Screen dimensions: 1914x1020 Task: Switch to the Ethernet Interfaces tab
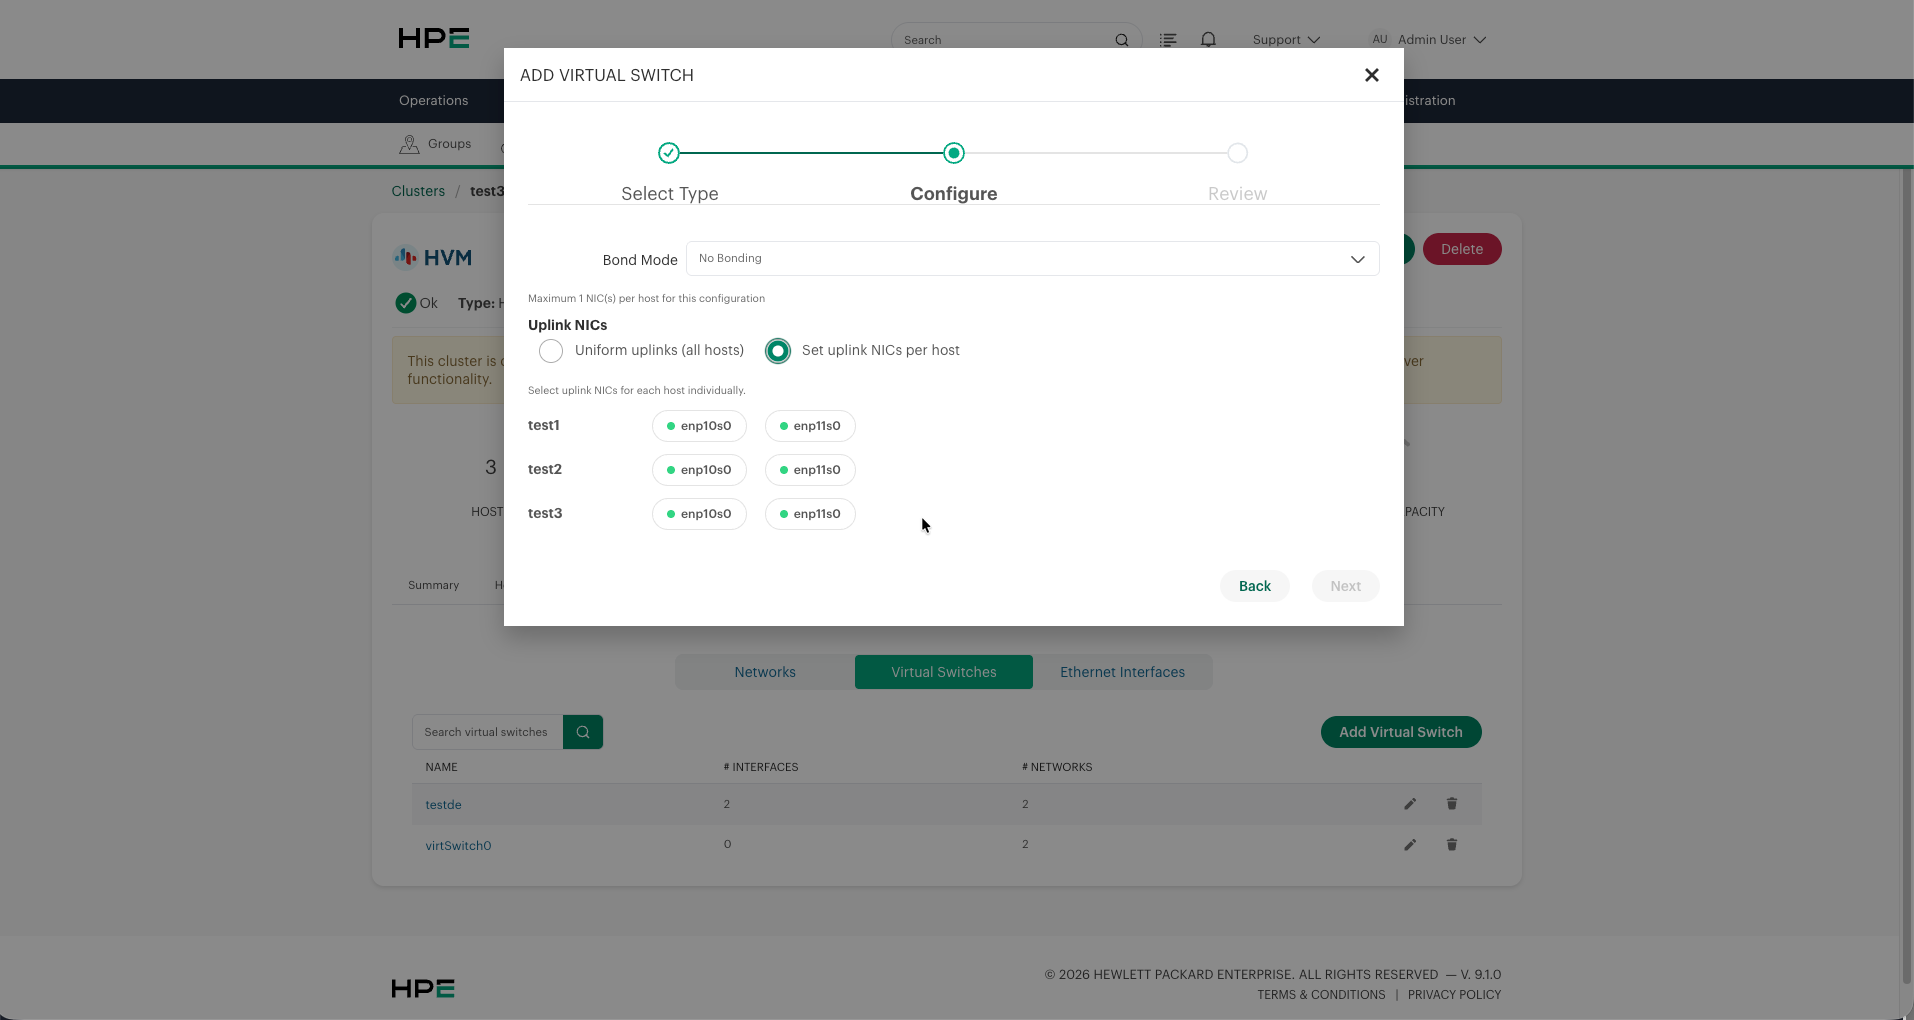pos(1122,672)
